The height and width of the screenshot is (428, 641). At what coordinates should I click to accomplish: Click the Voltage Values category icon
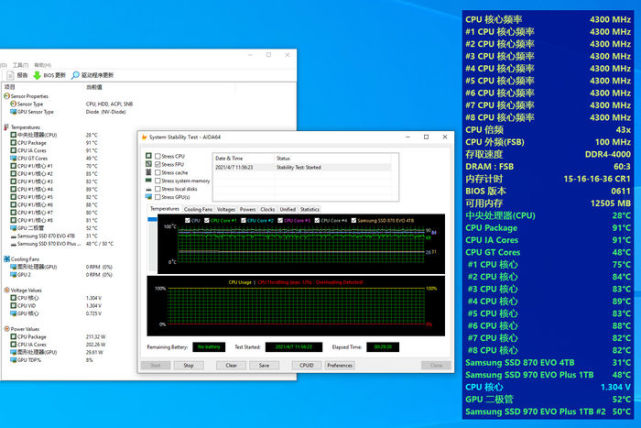6,289
